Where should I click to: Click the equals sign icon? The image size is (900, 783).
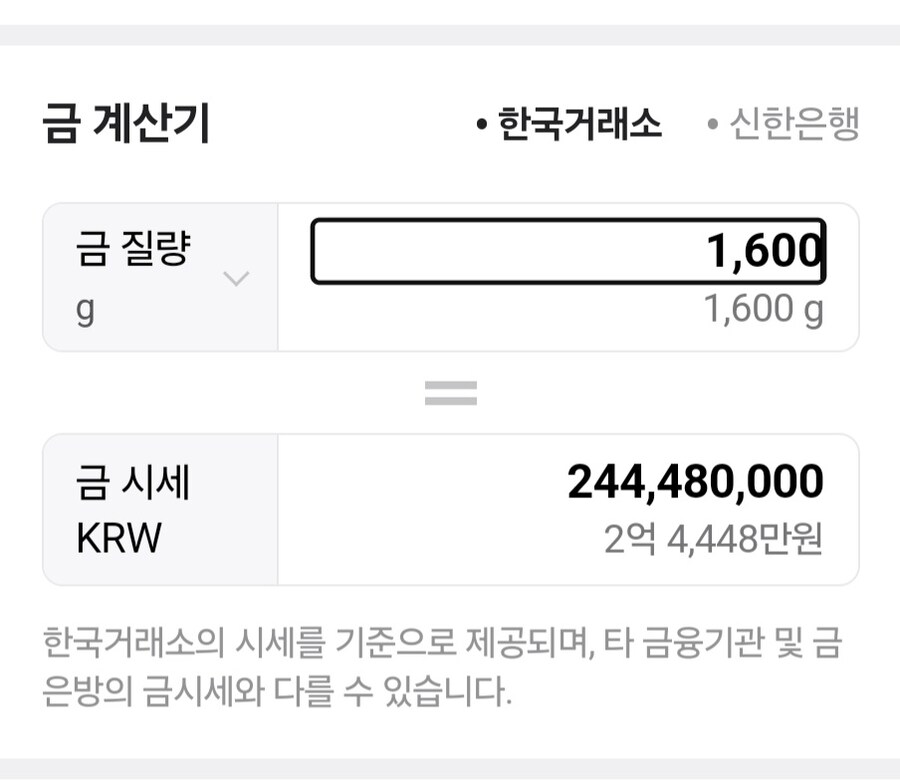[x=450, y=392]
